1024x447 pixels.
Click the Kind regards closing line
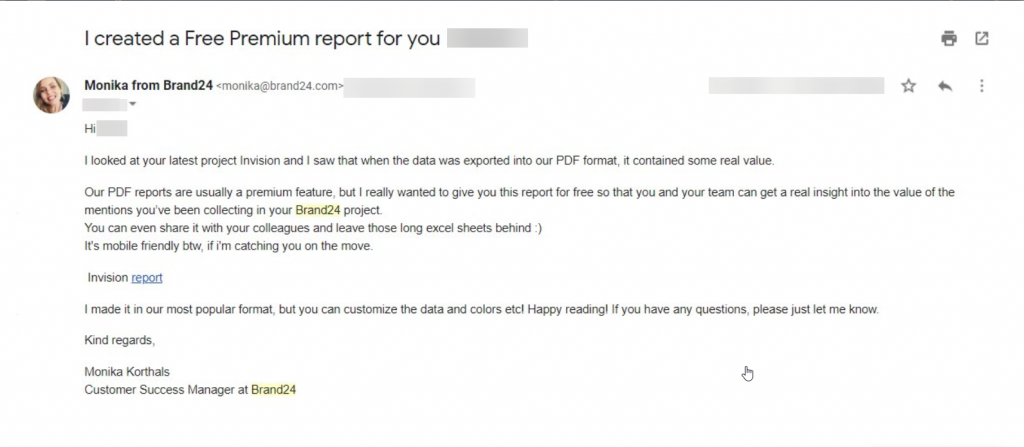coord(120,340)
